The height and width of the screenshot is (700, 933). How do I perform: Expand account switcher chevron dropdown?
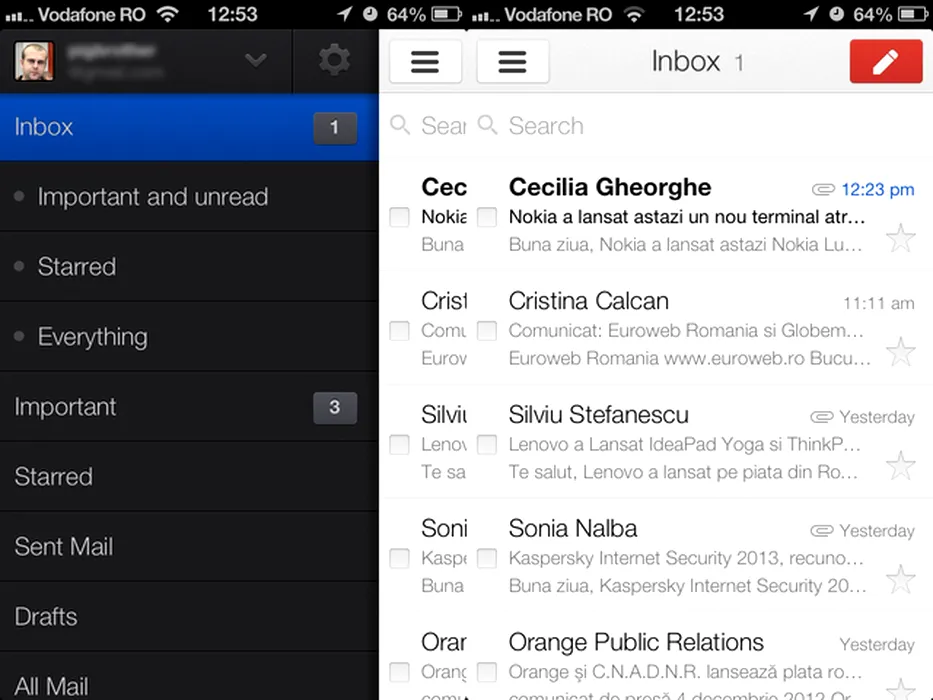(x=256, y=60)
